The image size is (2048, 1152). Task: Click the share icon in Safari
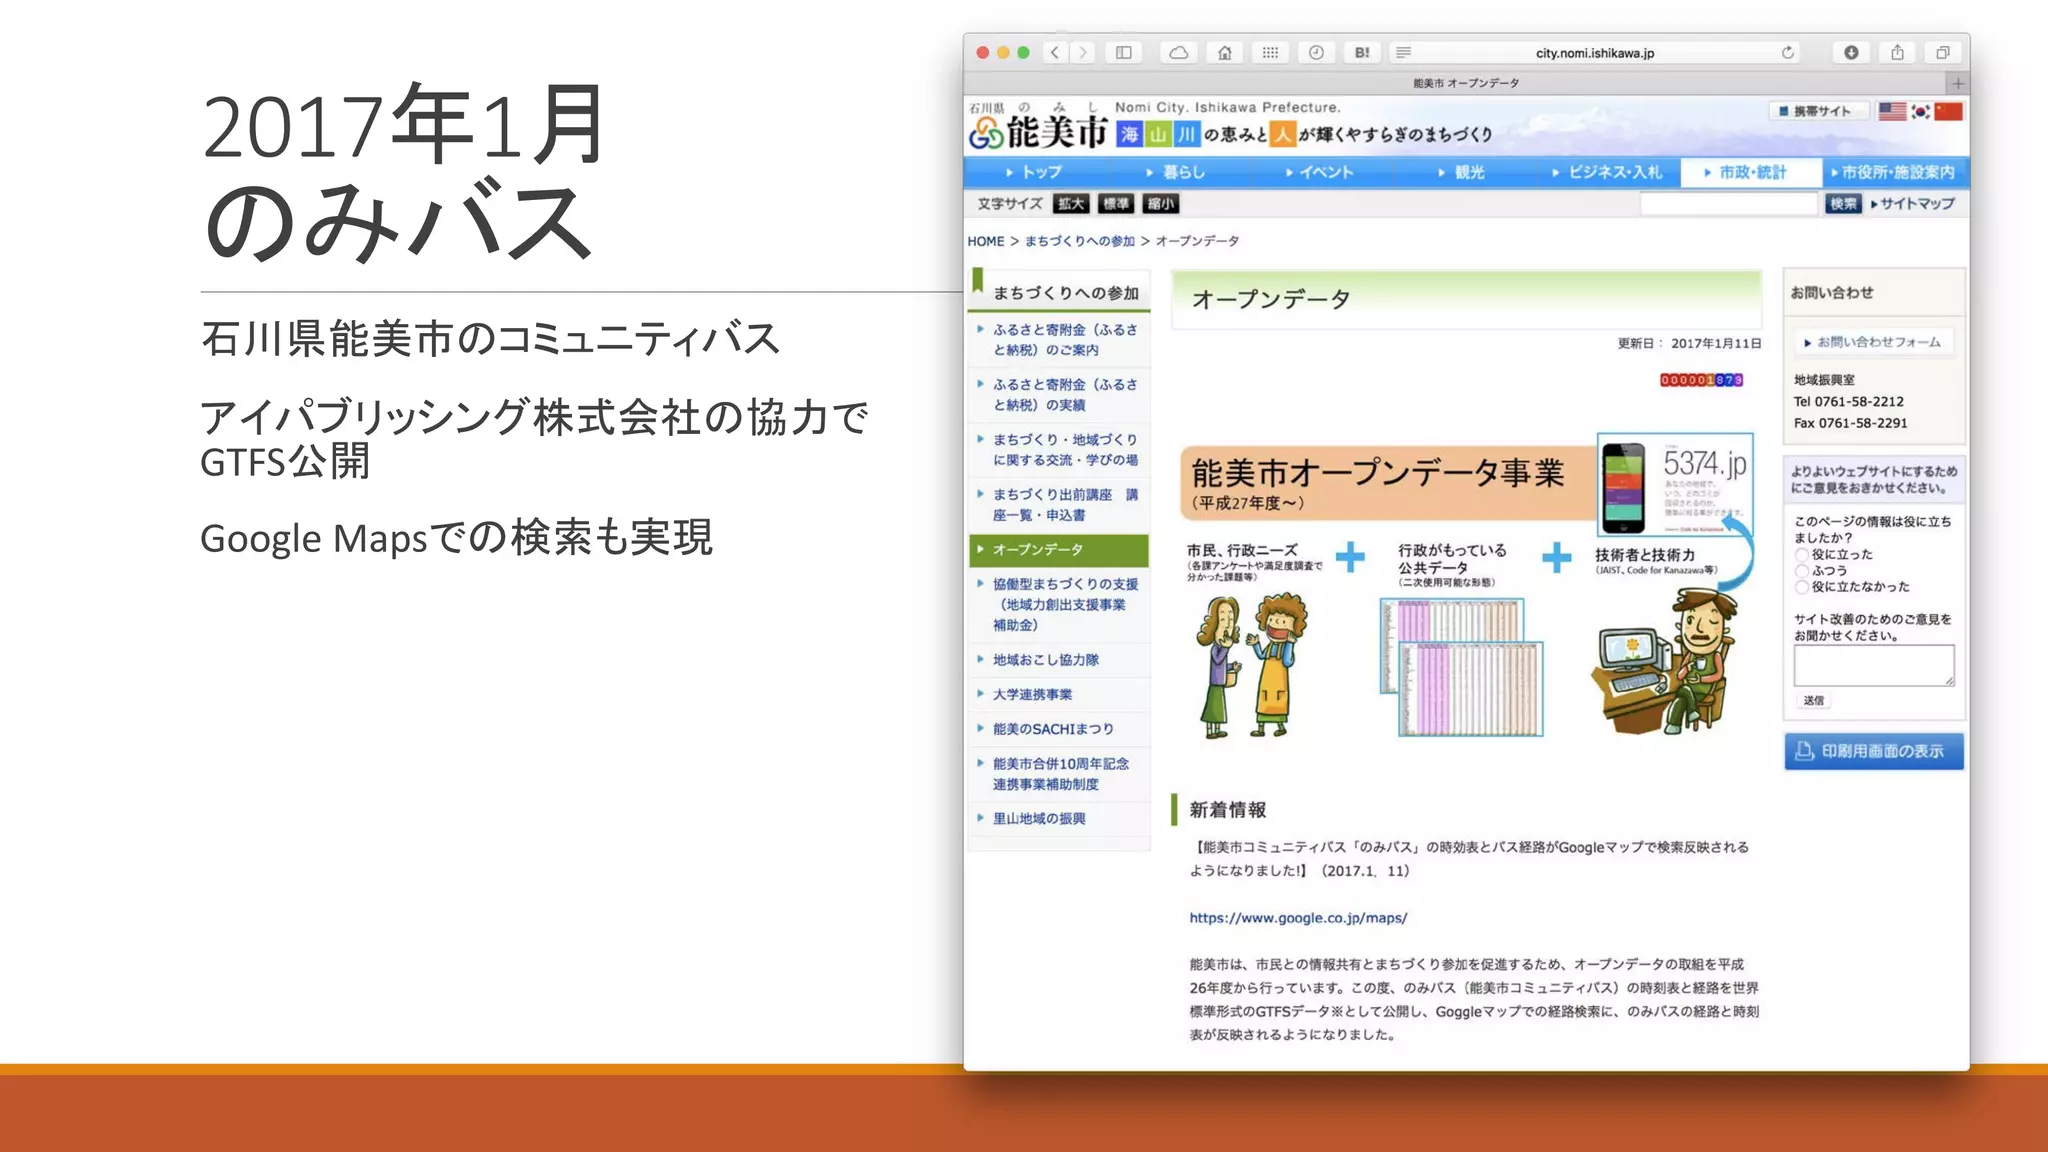tap(1897, 53)
